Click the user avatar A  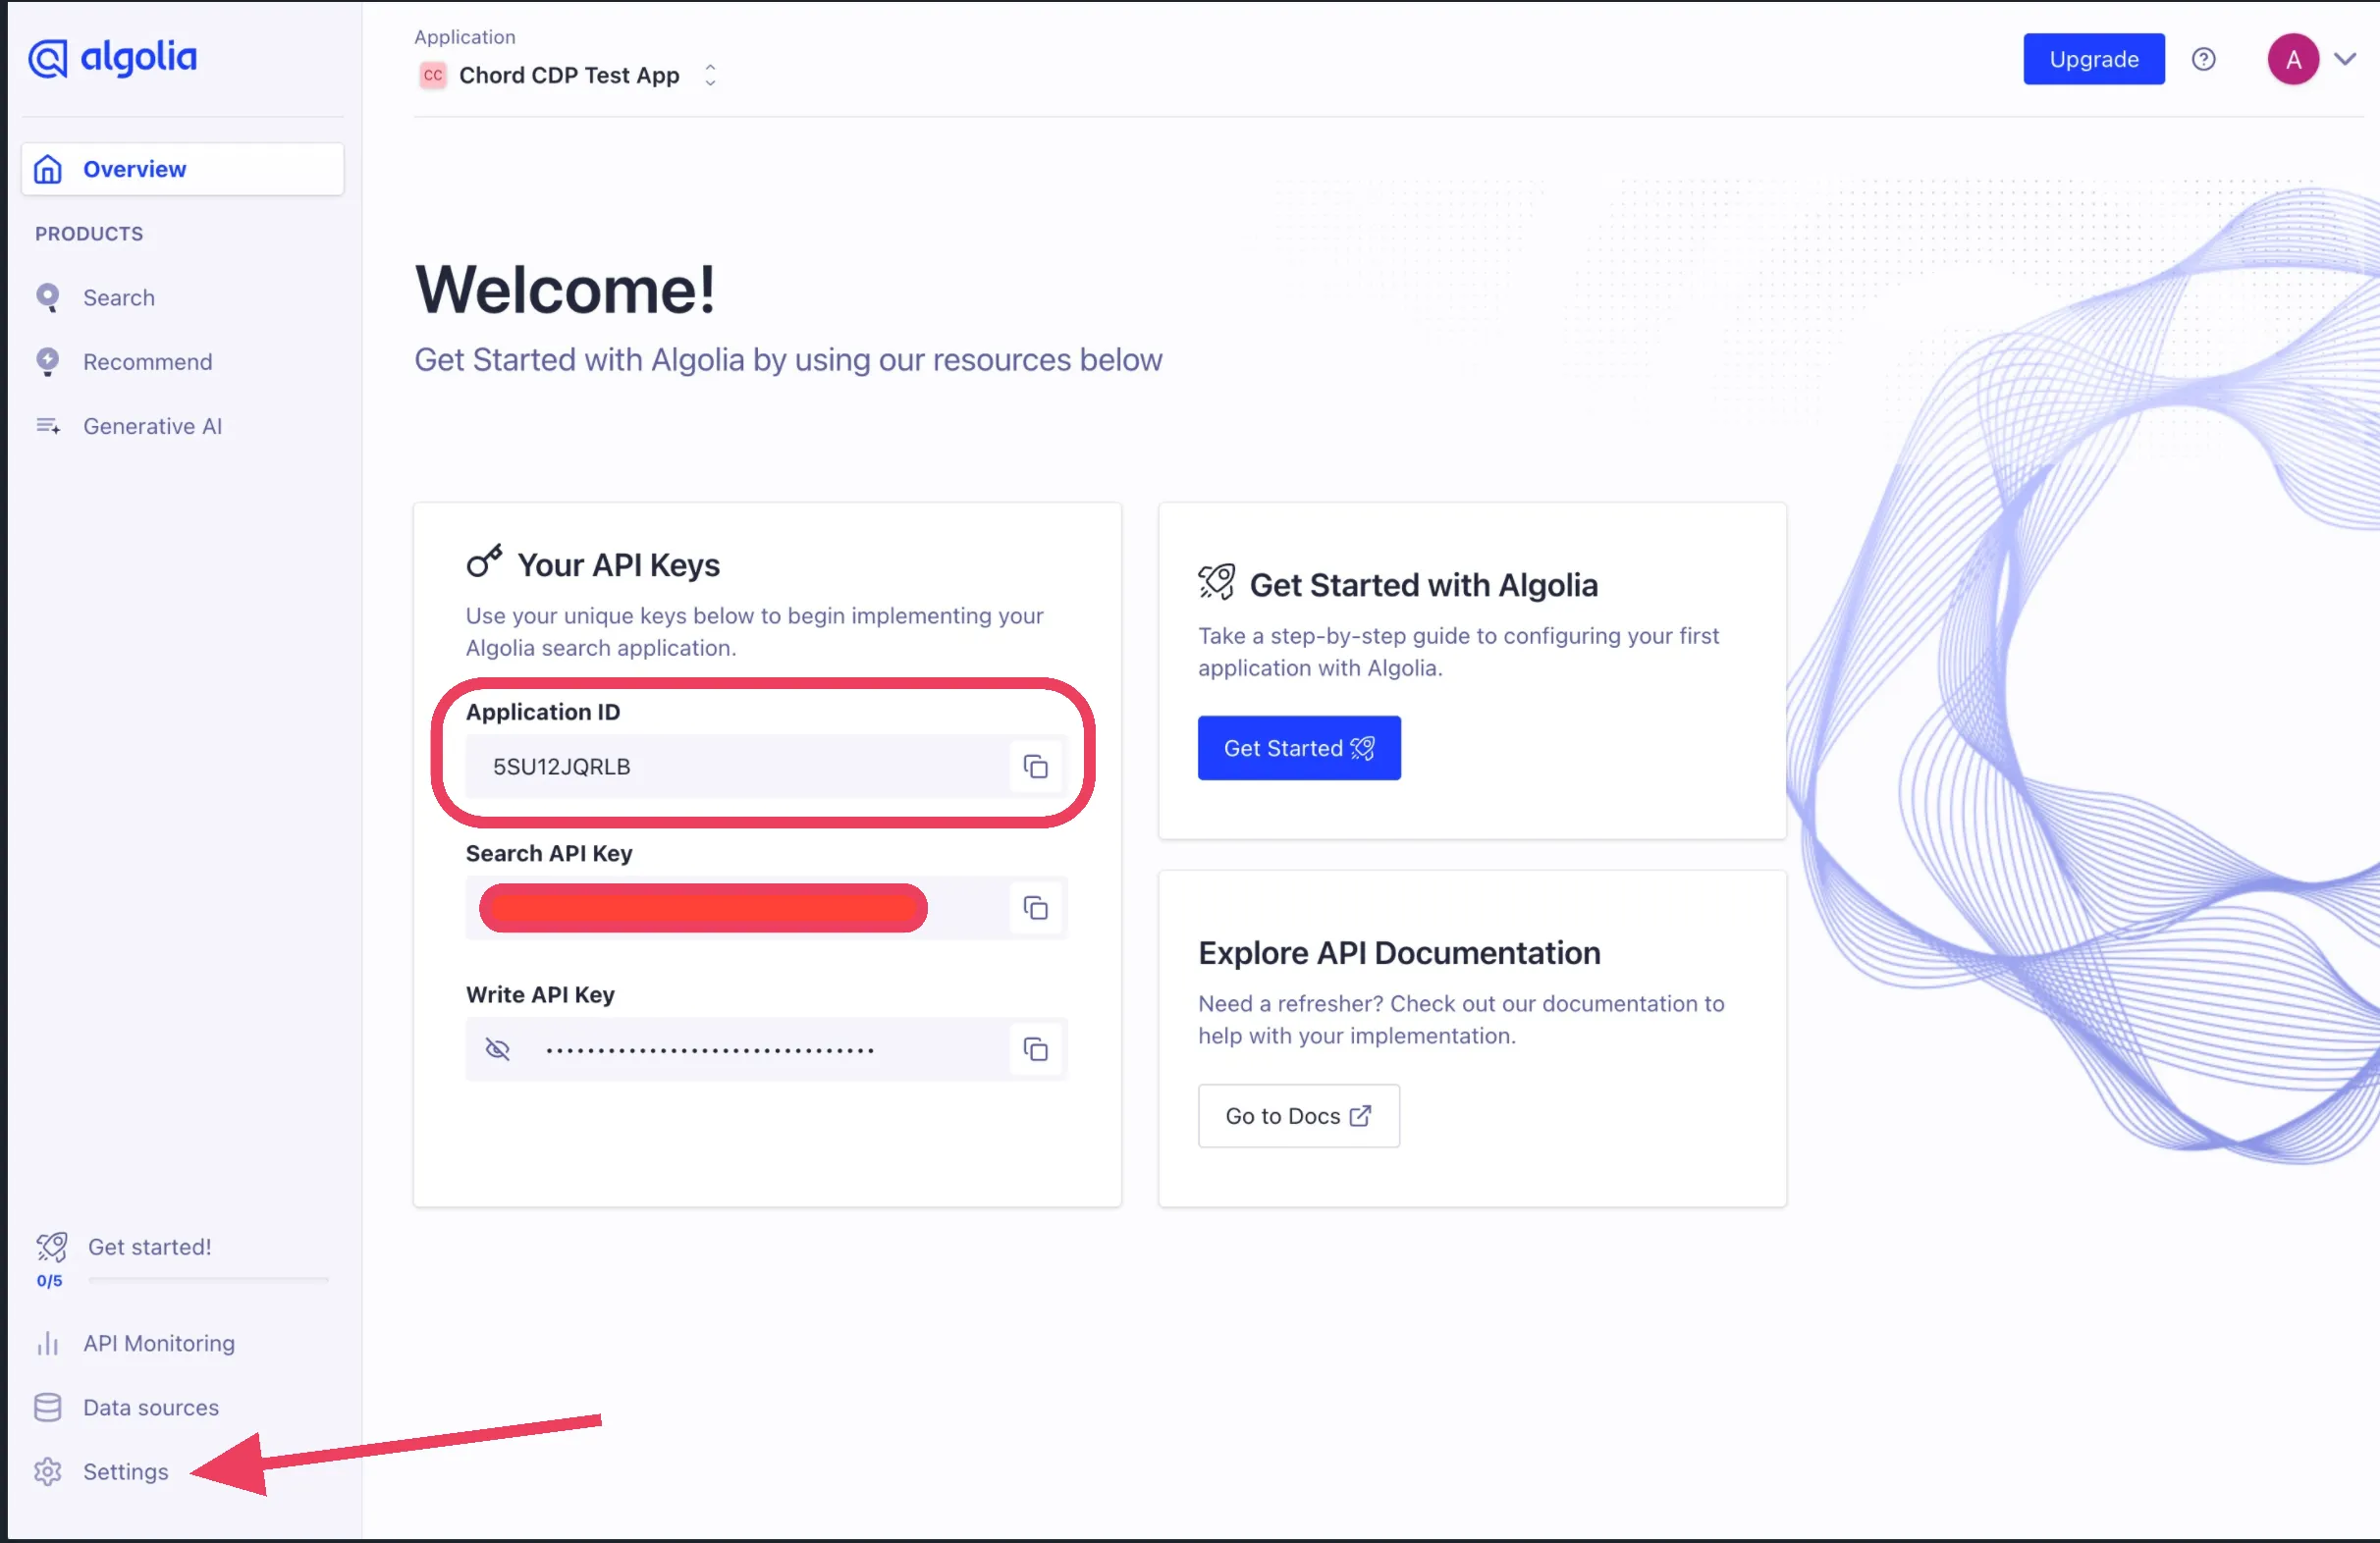[x=2293, y=59]
